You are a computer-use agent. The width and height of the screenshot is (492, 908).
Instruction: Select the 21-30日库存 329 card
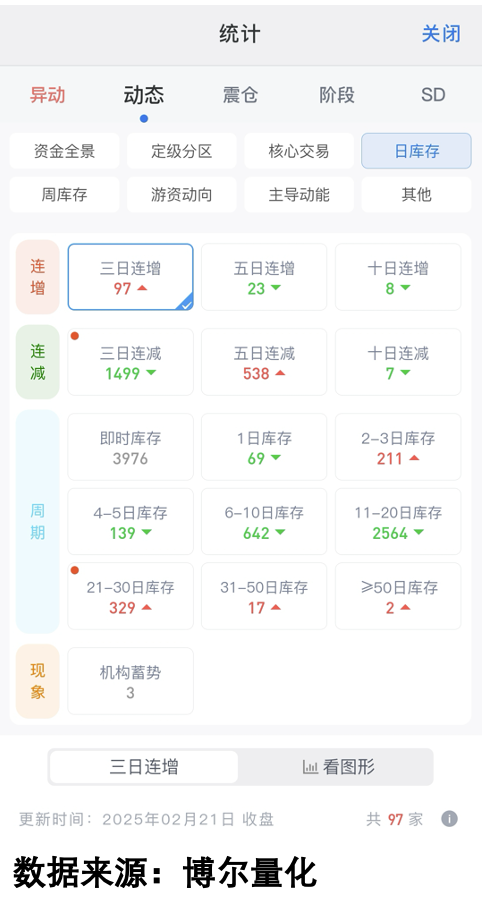click(131, 596)
